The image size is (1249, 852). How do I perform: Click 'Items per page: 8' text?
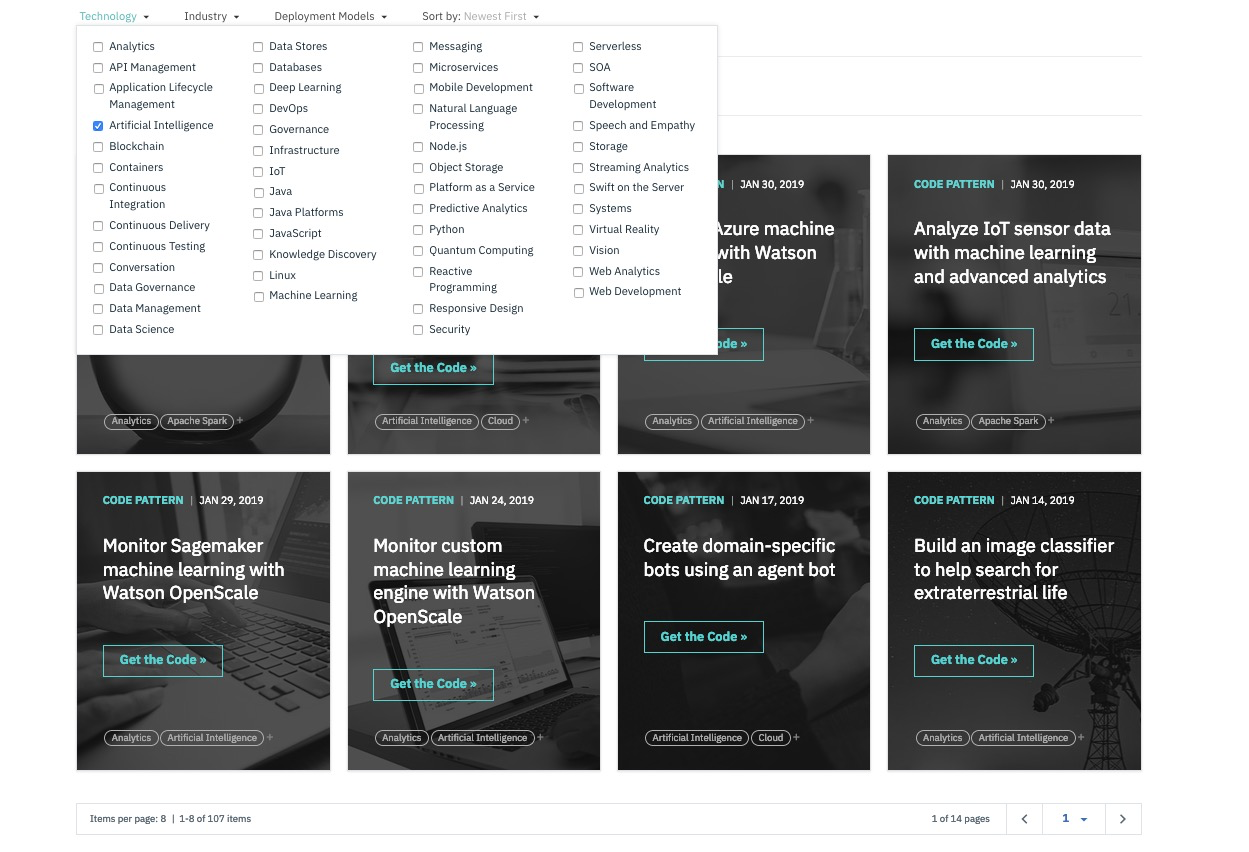click(x=128, y=819)
